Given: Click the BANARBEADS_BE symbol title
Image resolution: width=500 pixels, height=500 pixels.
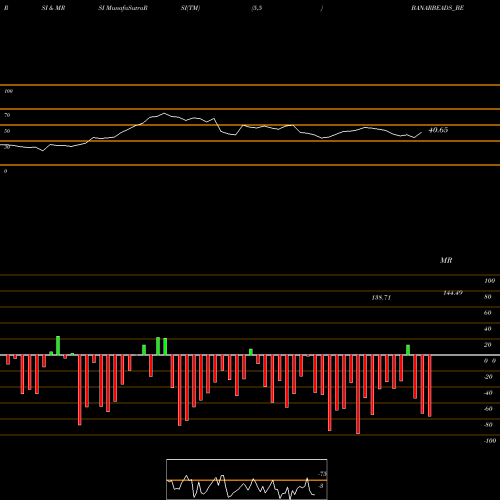Looking at the screenshot, I should [437, 8].
